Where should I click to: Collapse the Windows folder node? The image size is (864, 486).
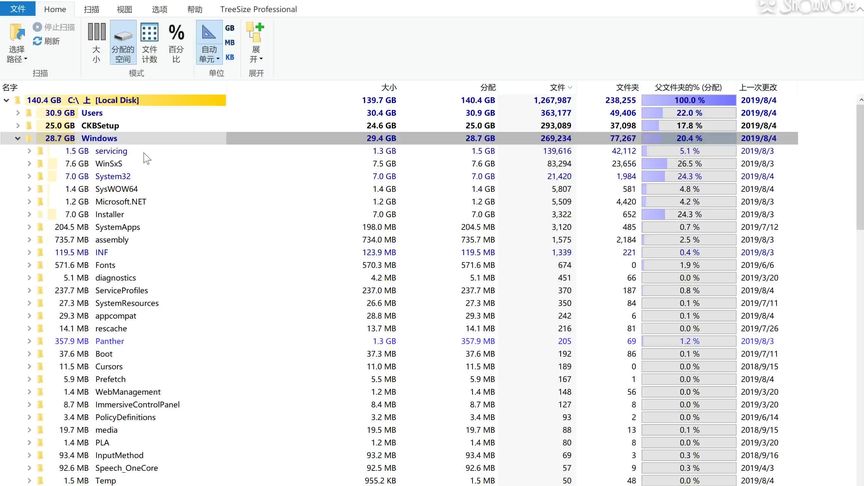[18, 138]
